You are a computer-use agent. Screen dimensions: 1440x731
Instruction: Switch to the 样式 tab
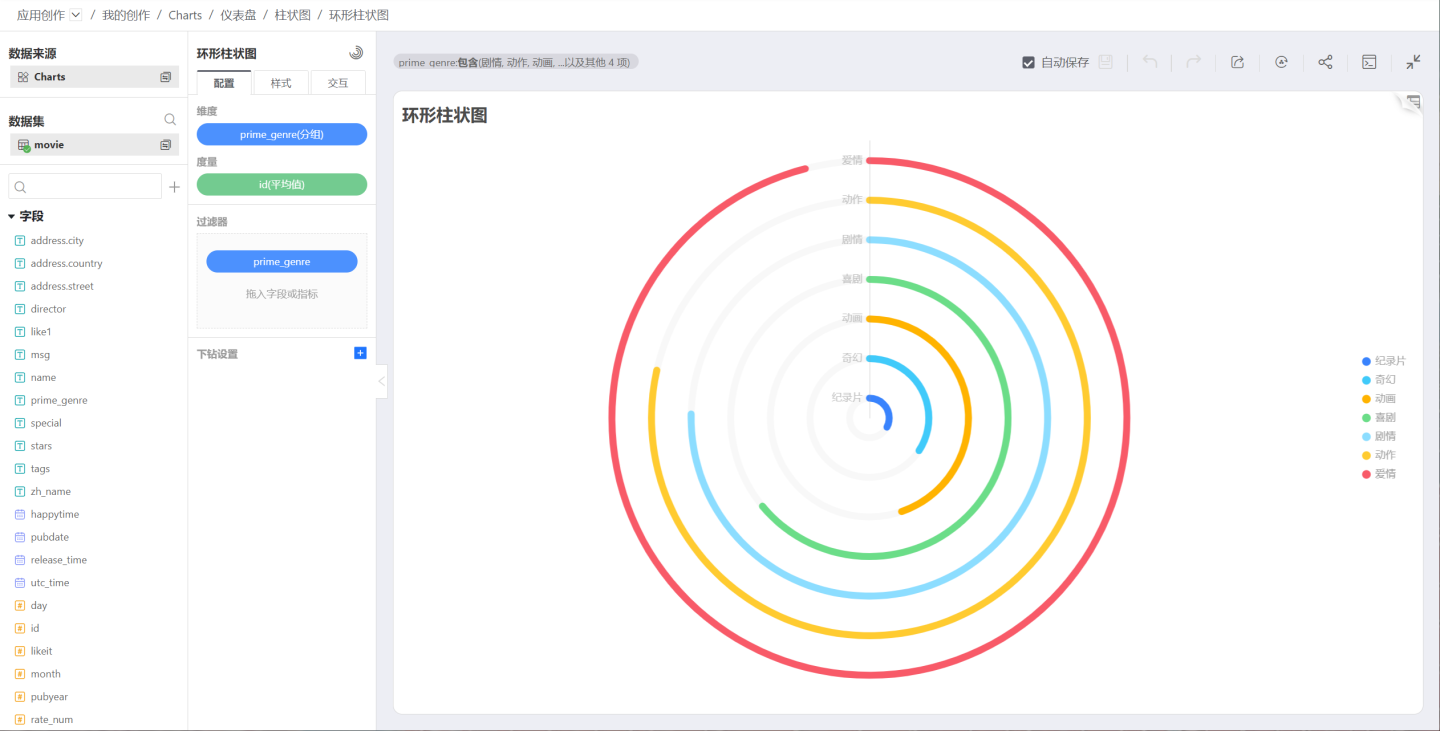281,83
